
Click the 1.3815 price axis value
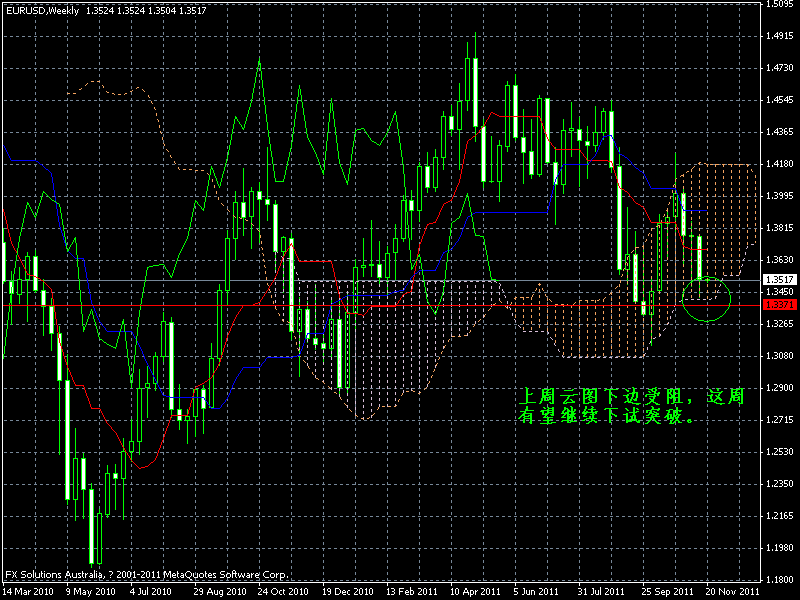click(x=780, y=228)
